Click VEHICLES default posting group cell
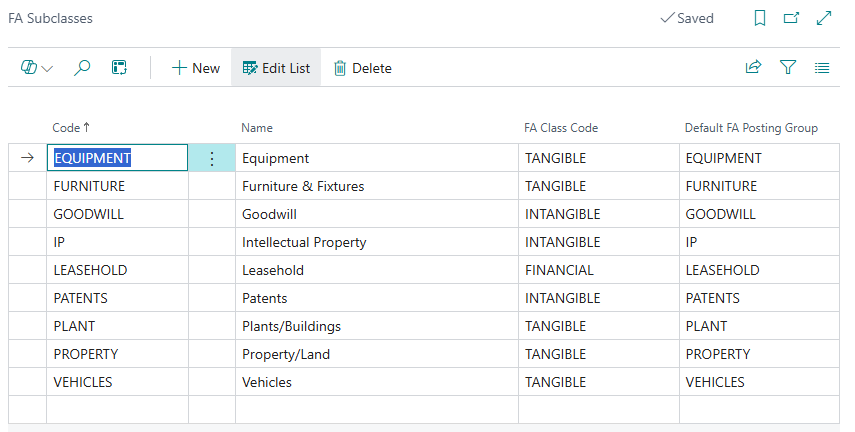The image size is (855, 432). click(759, 382)
